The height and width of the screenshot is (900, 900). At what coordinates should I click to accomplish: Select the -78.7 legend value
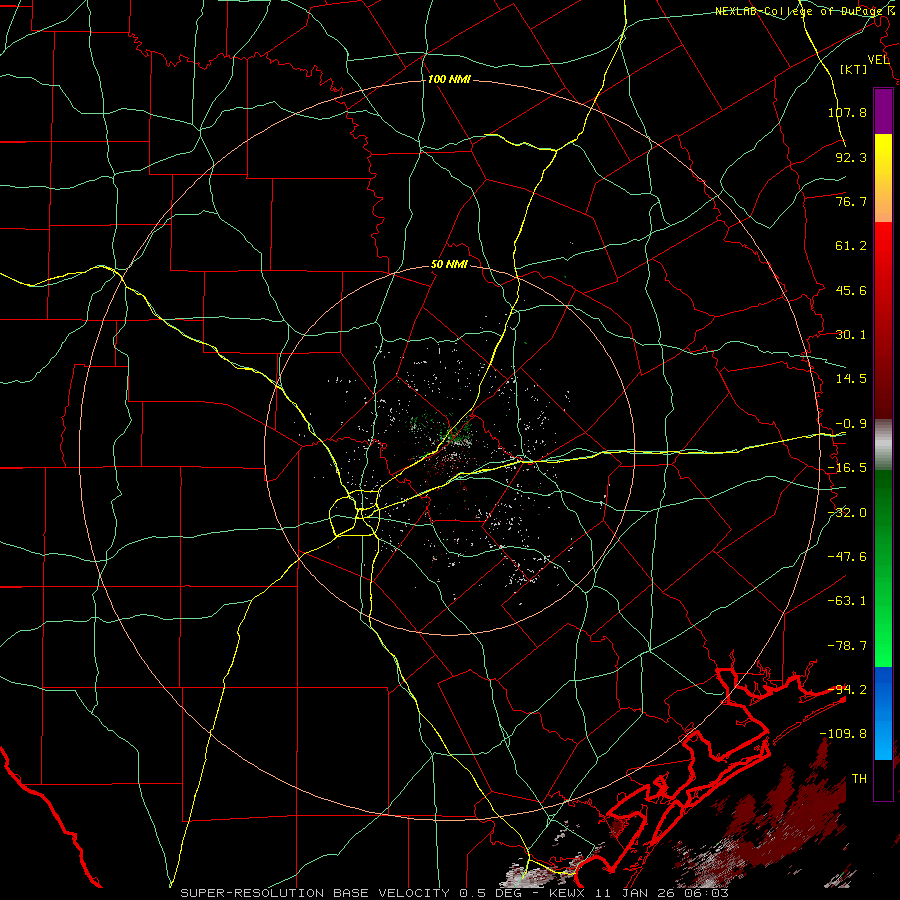(x=847, y=645)
